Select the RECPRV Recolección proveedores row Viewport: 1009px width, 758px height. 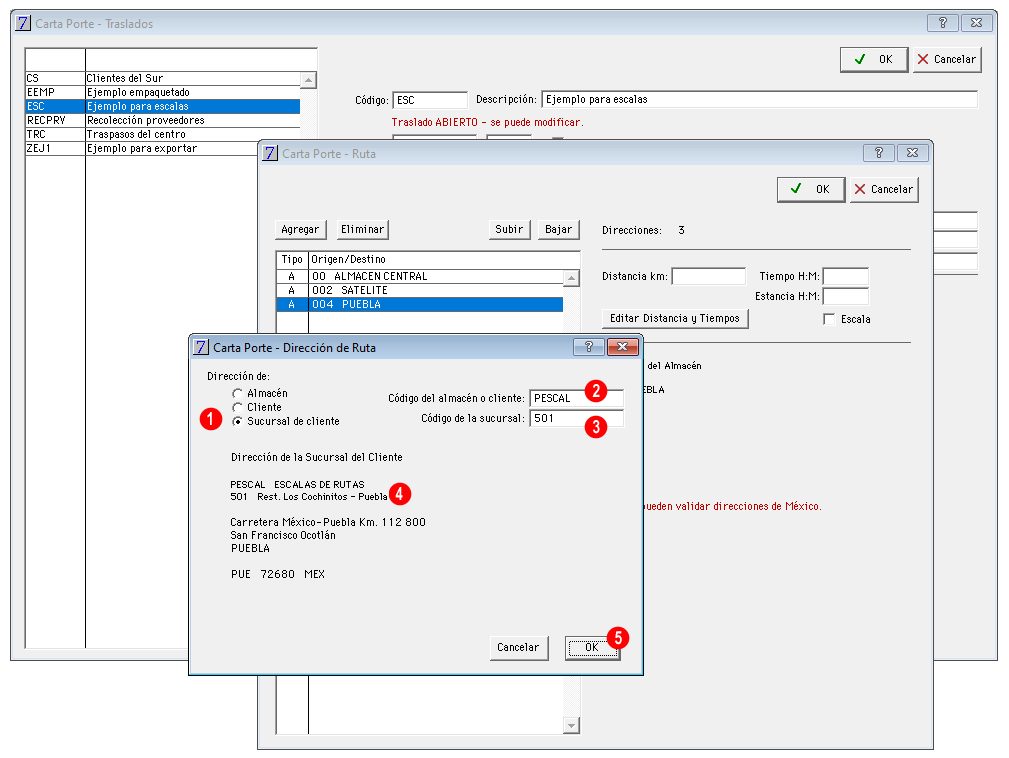click(163, 120)
